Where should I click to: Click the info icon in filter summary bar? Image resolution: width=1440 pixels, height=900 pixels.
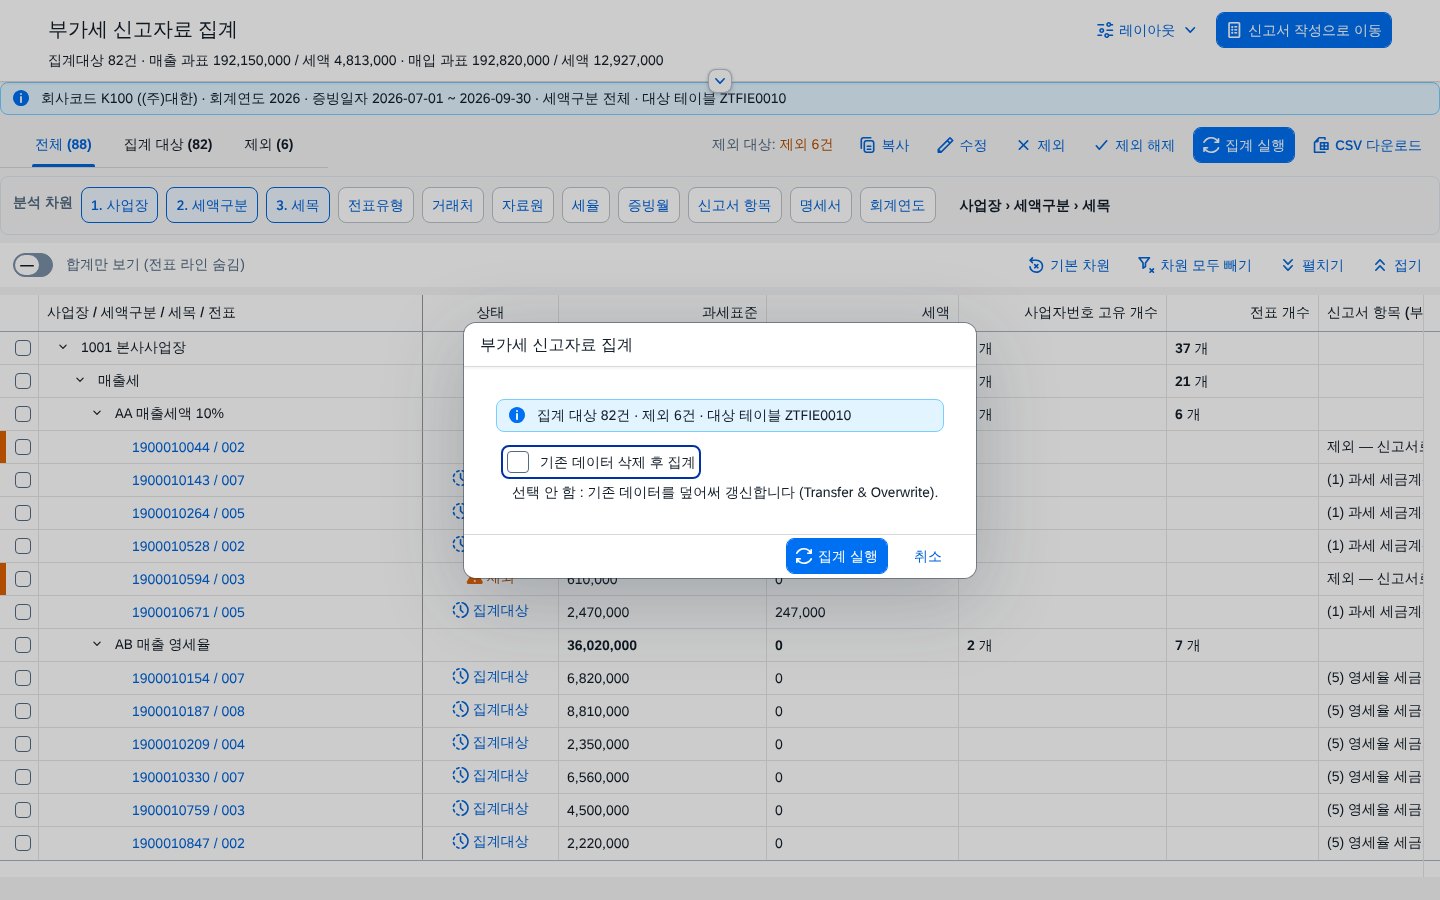tap(20, 98)
